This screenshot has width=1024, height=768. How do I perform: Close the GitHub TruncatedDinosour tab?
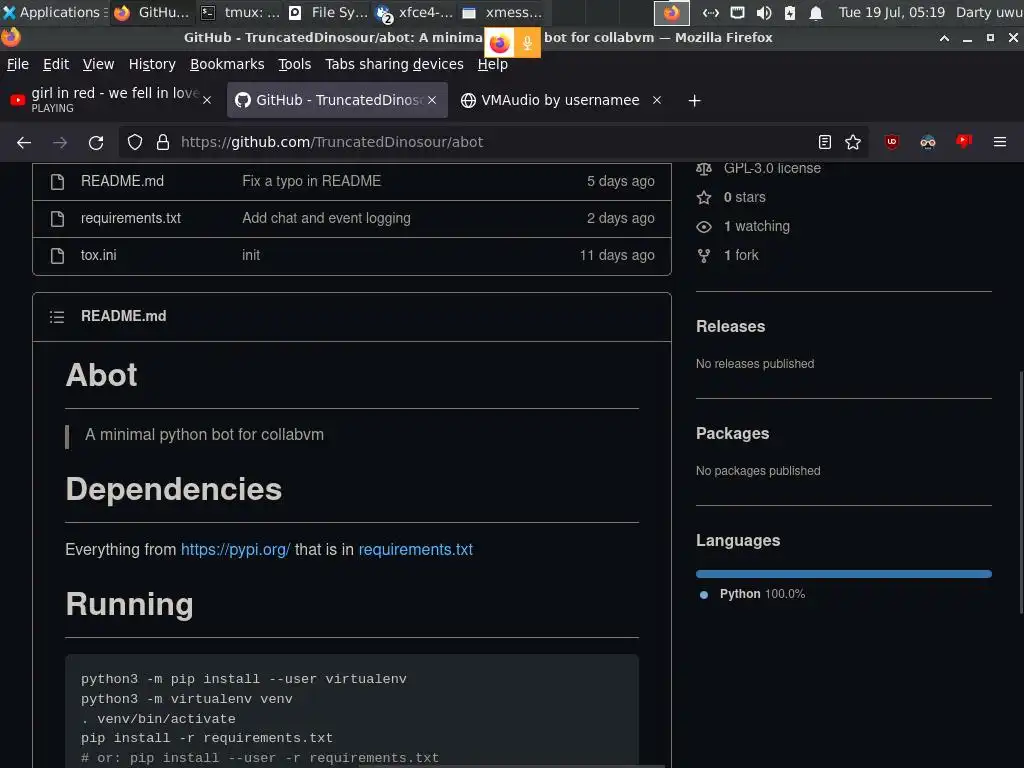432,100
